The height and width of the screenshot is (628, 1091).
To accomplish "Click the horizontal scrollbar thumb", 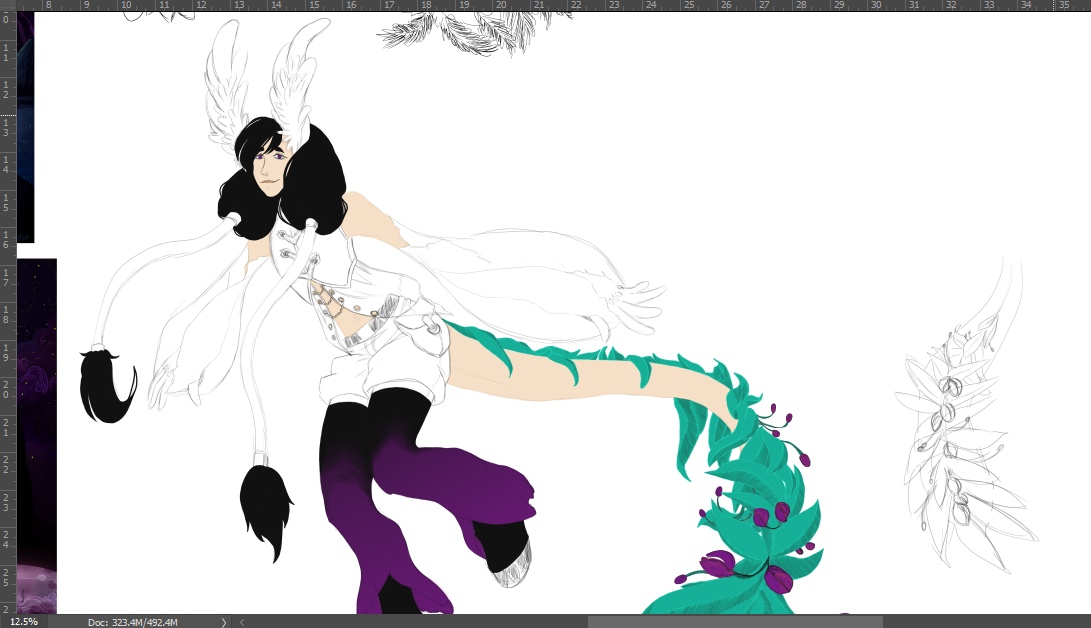I will [x=735, y=621].
